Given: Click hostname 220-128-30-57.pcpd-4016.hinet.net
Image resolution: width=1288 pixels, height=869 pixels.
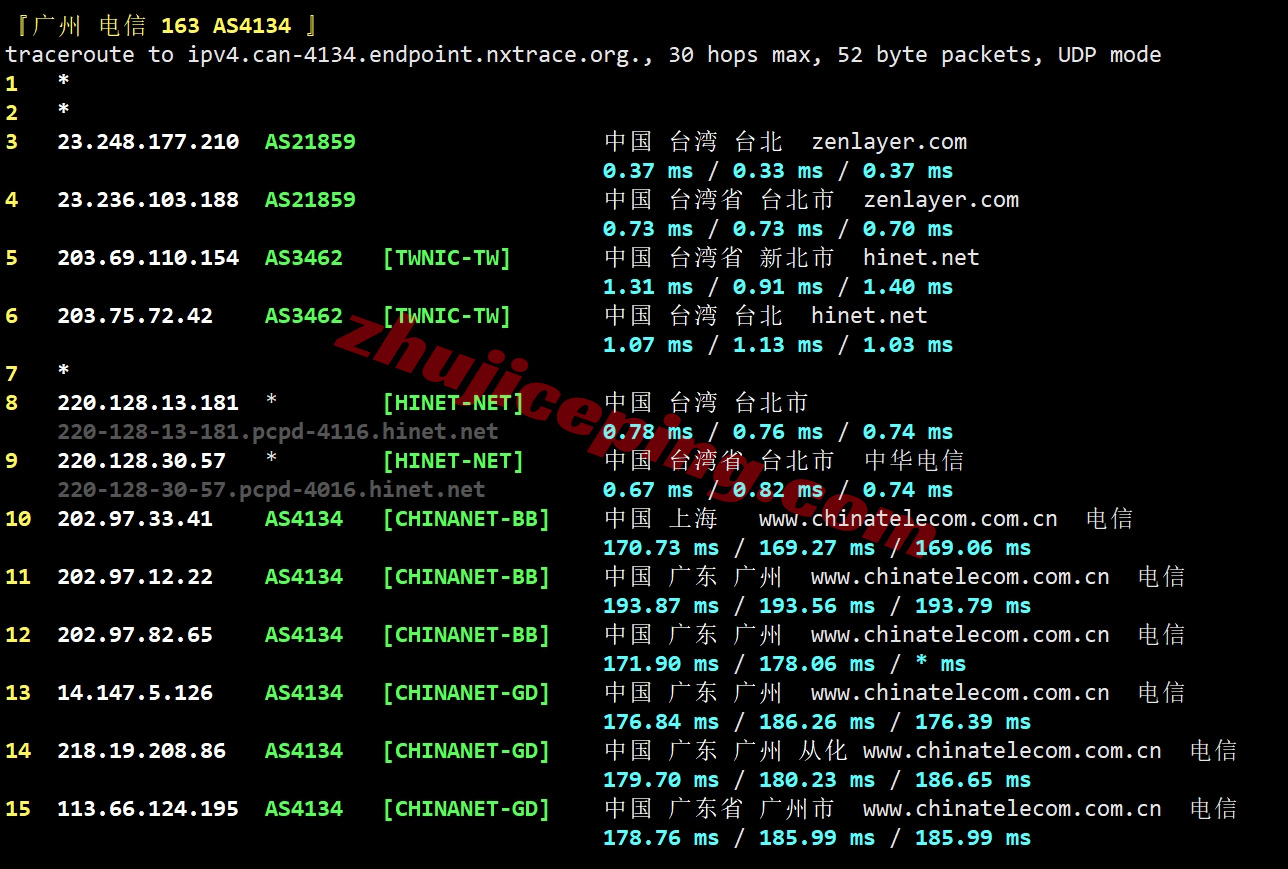Looking at the screenshot, I should [271, 490].
